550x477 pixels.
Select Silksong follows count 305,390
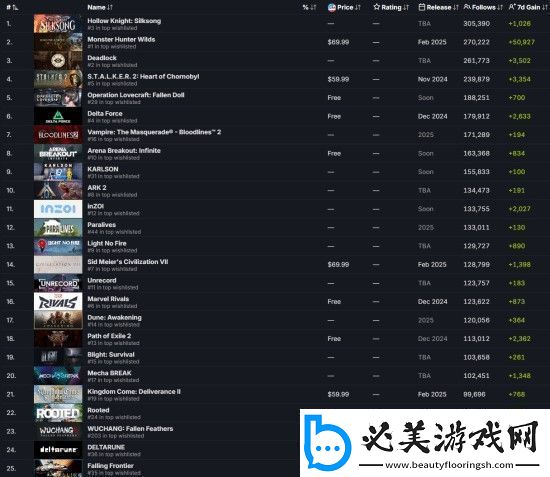[476, 23]
